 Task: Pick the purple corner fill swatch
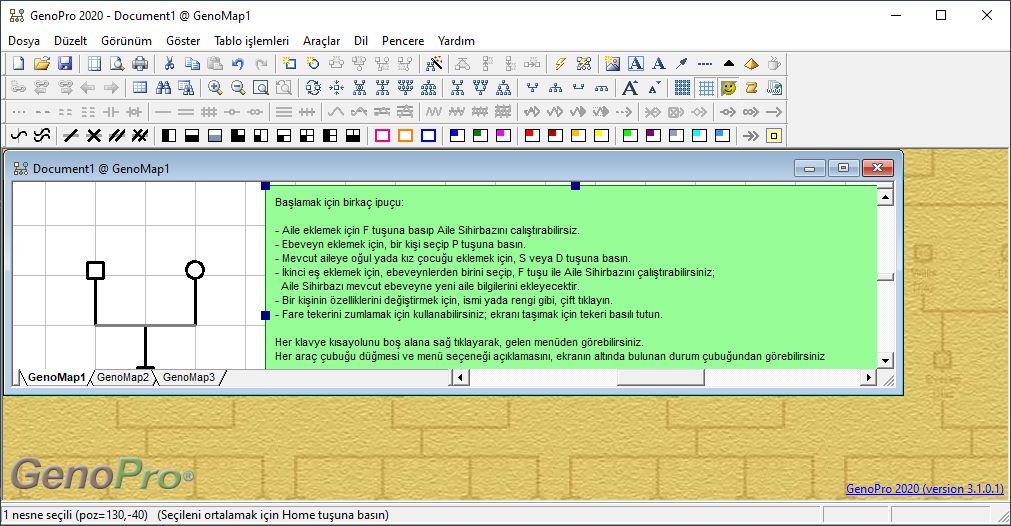tap(653, 135)
